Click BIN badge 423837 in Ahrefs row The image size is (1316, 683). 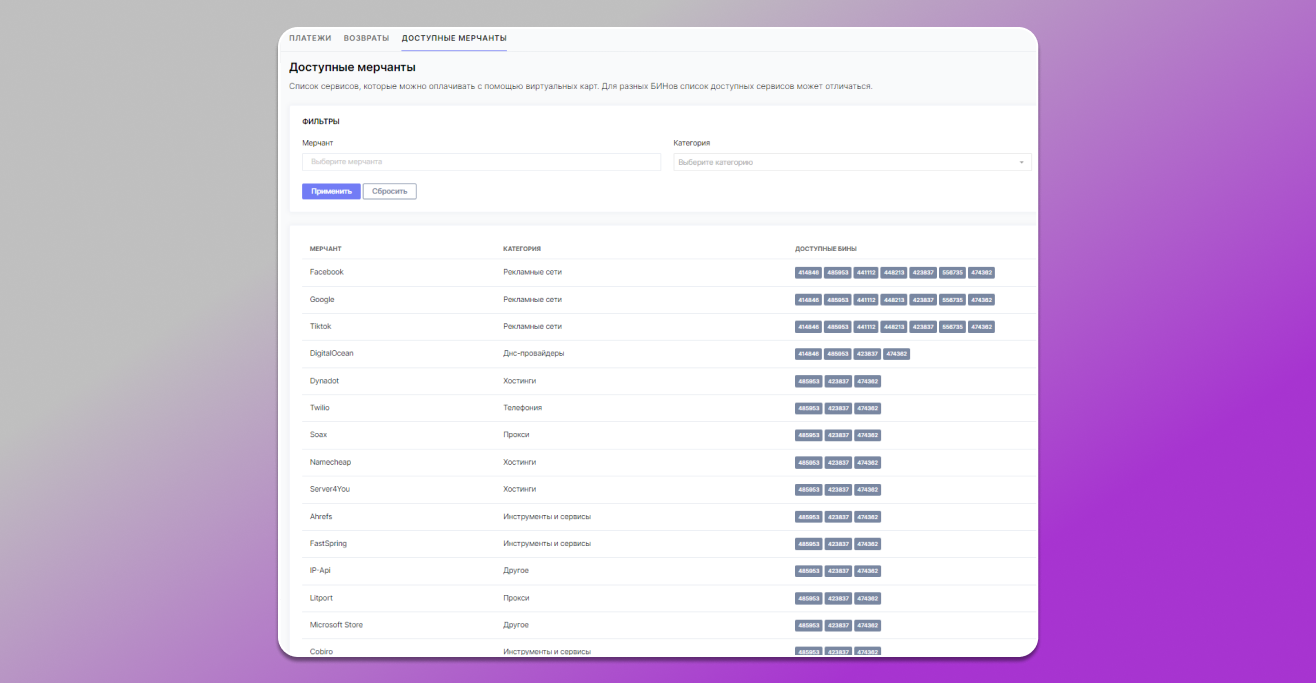pos(838,517)
